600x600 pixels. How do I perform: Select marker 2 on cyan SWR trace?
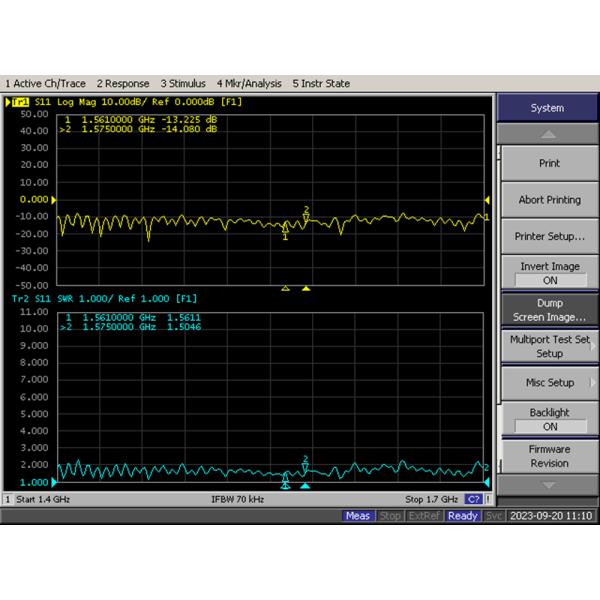tap(305, 460)
